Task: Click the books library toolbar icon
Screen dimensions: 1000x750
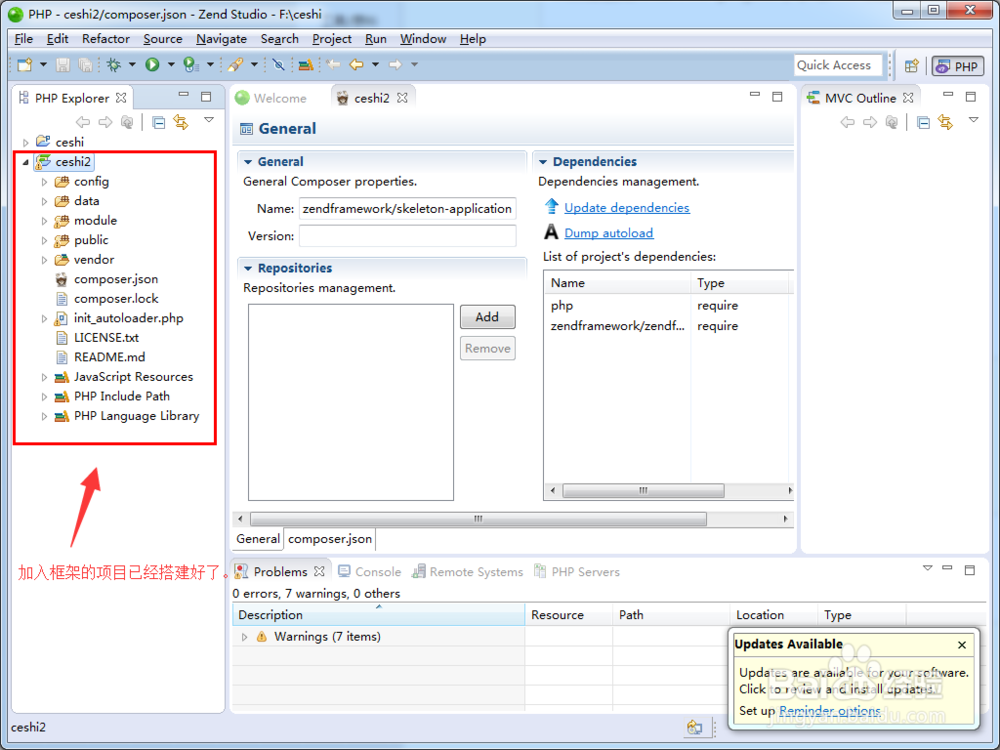Action: tap(306, 64)
